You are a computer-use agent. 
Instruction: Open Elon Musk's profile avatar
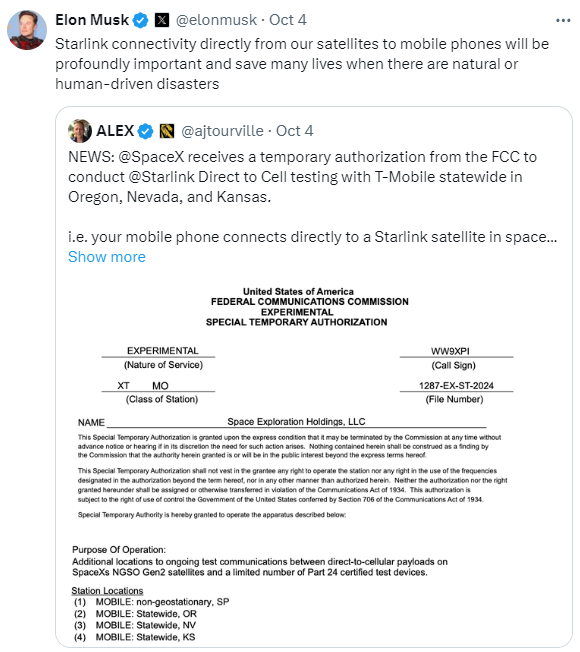27,30
